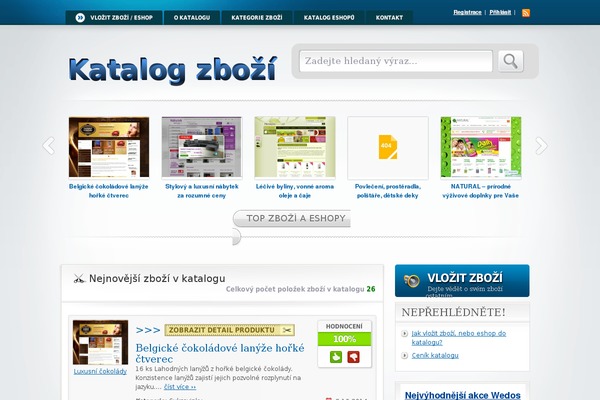
Task: Click the Vložit zboží banner button
Action: (x=462, y=281)
